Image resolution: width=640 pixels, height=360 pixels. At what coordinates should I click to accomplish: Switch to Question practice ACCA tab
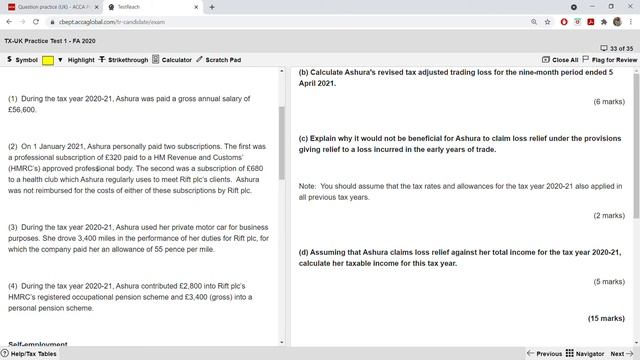tap(52, 7)
